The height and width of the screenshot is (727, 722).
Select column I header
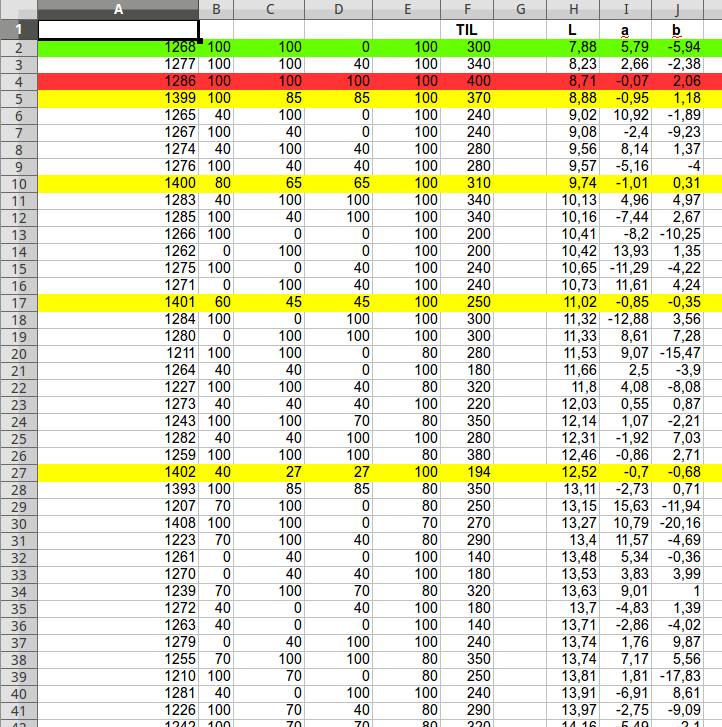(x=626, y=9)
